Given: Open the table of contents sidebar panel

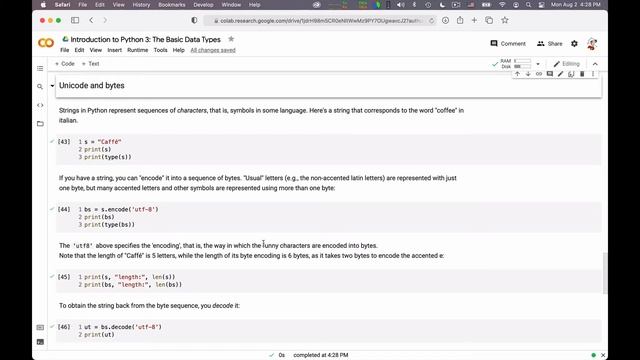Looking at the screenshot, I should tap(40, 68).
